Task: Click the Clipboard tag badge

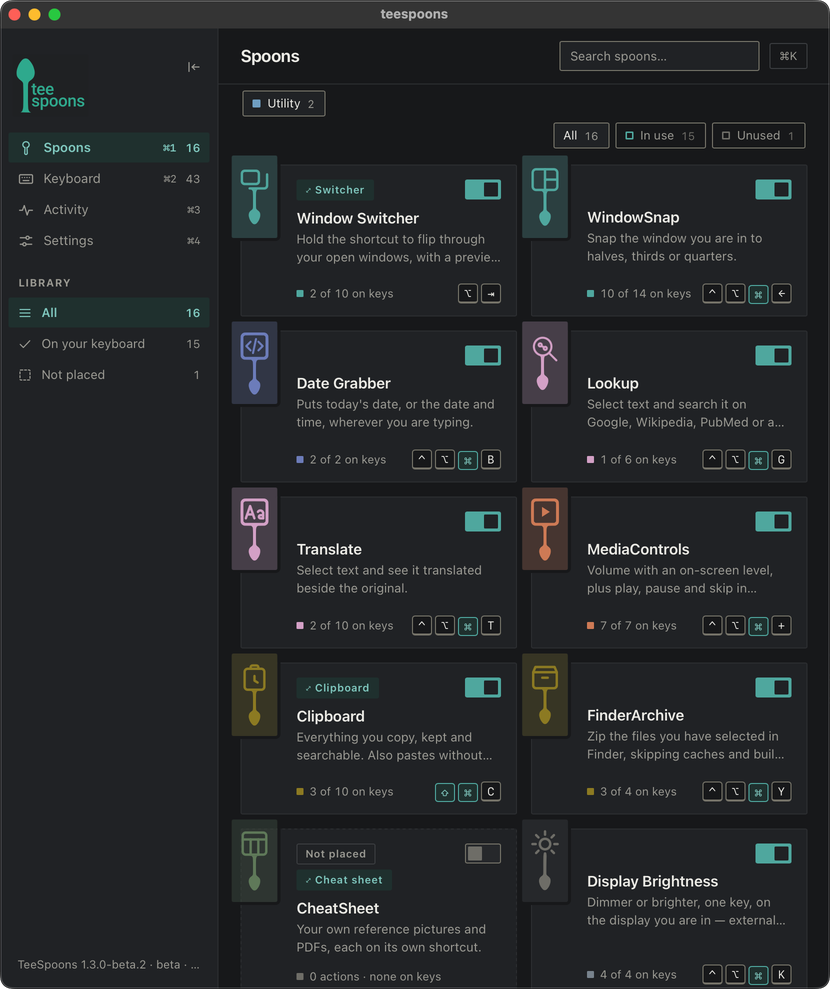Action: click(337, 688)
